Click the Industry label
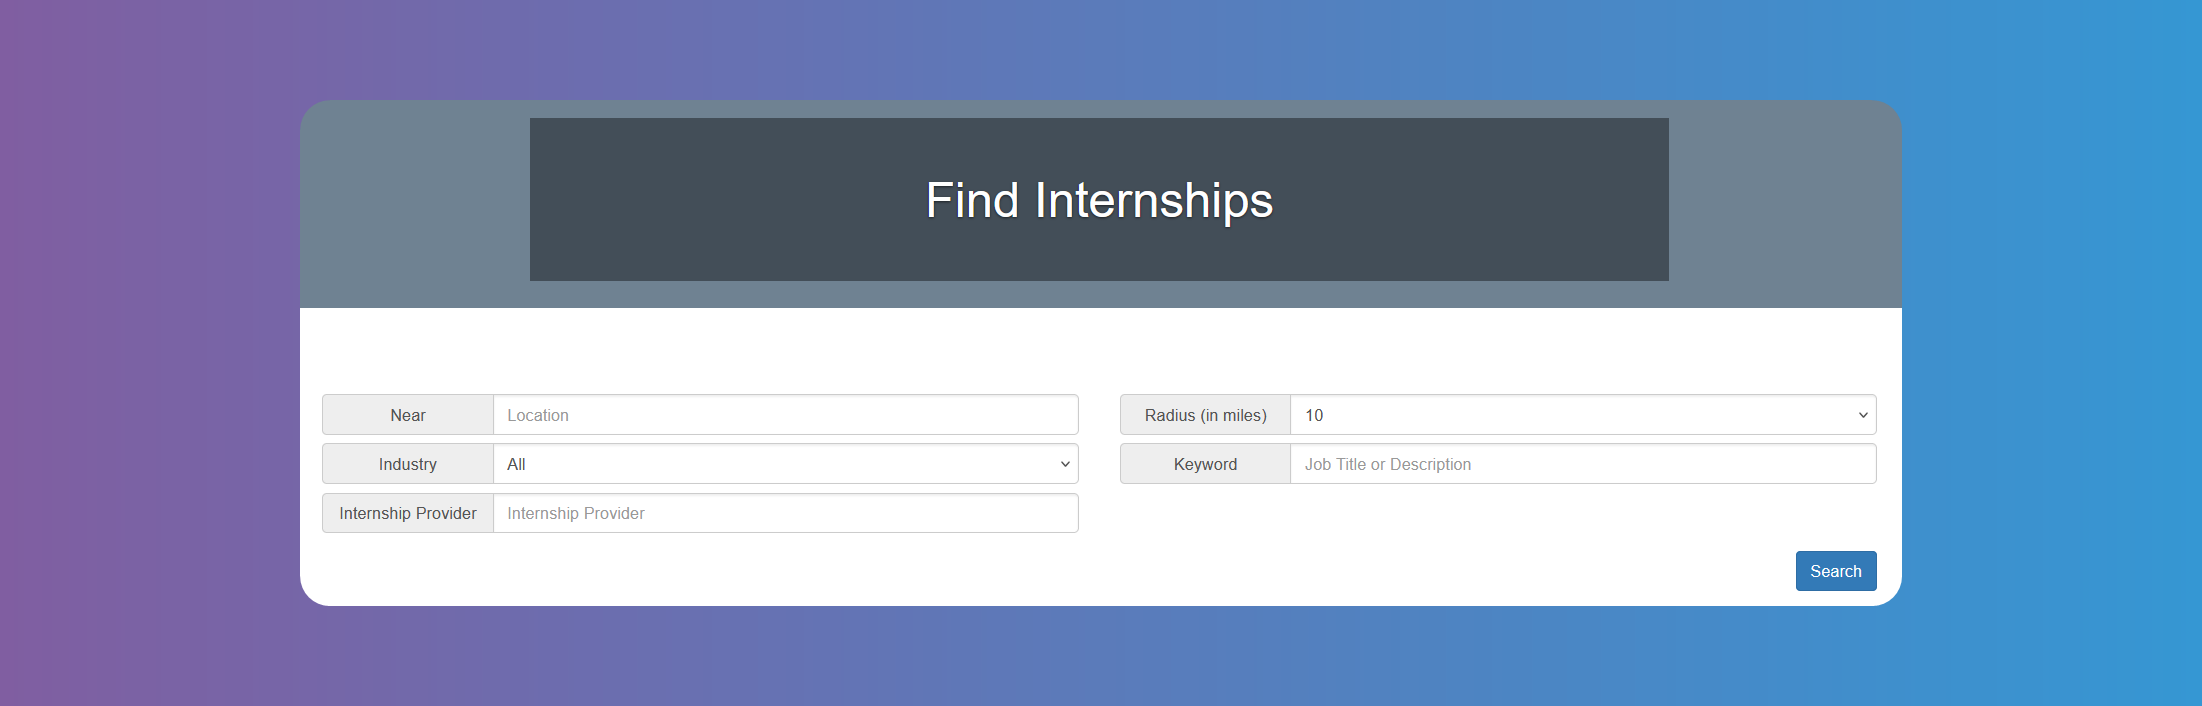The height and width of the screenshot is (706, 2202). coord(407,463)
